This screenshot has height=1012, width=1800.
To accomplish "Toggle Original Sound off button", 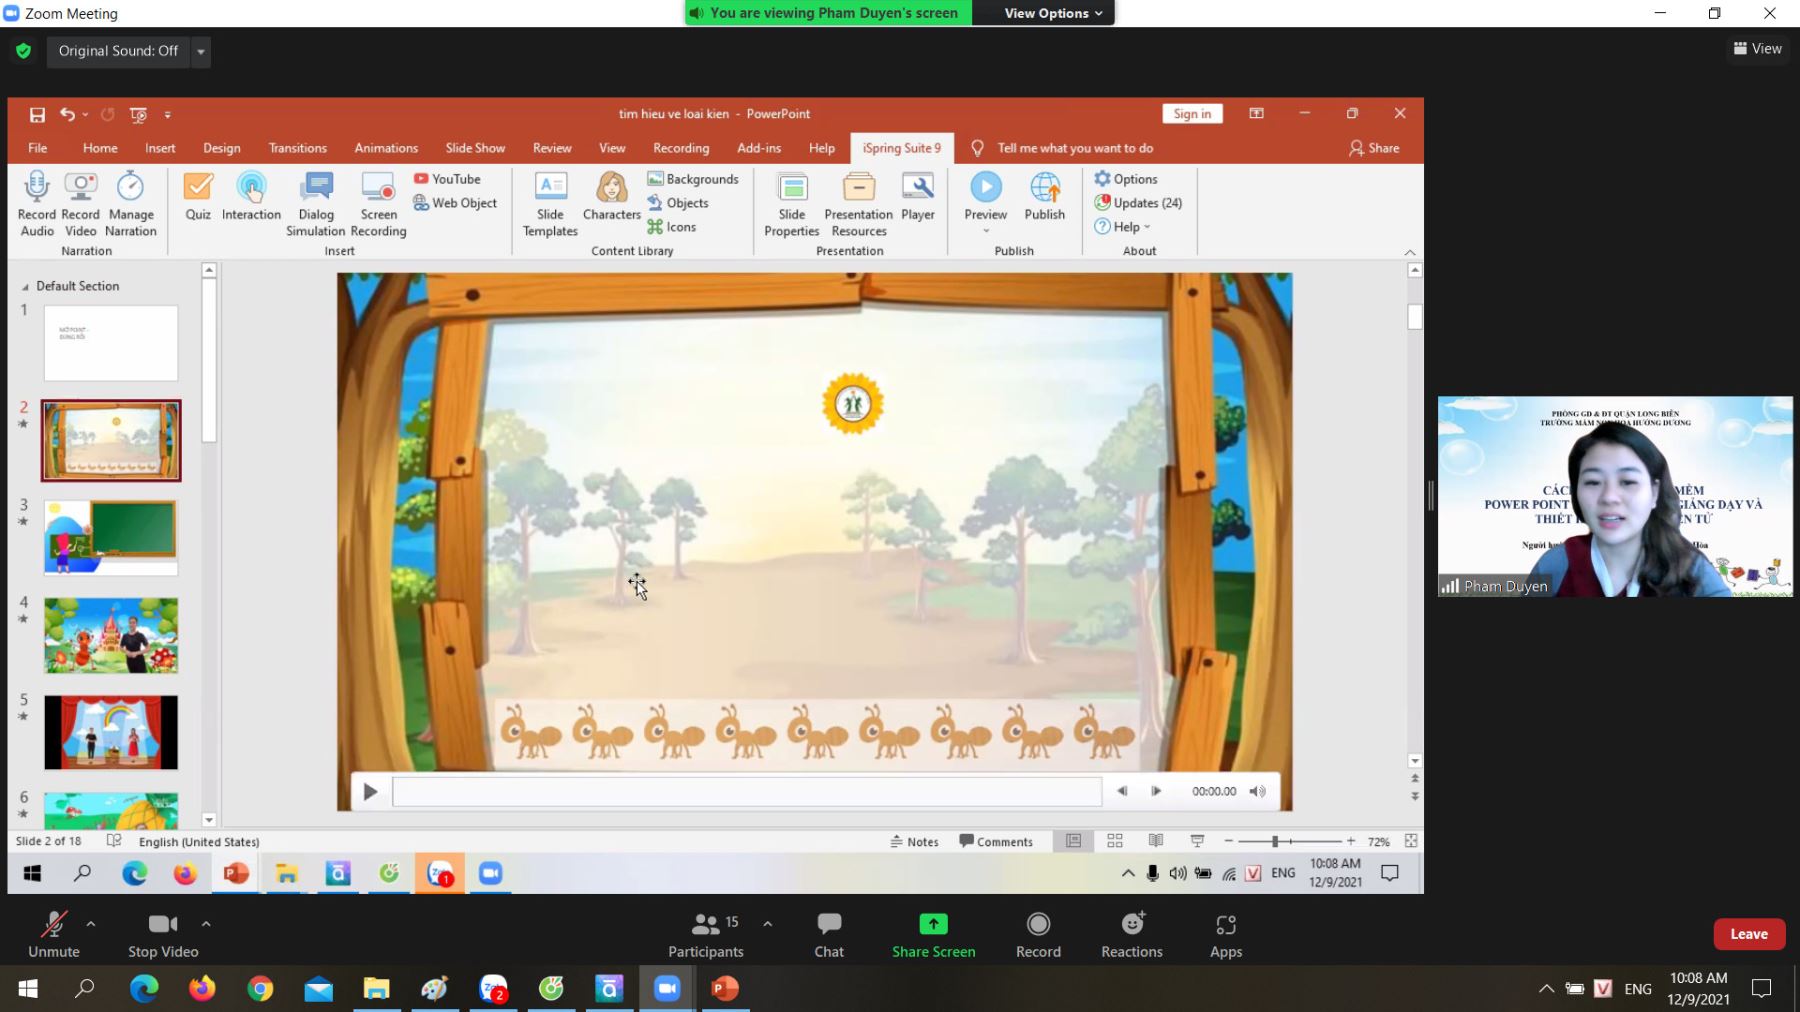I will pos(118,51).
